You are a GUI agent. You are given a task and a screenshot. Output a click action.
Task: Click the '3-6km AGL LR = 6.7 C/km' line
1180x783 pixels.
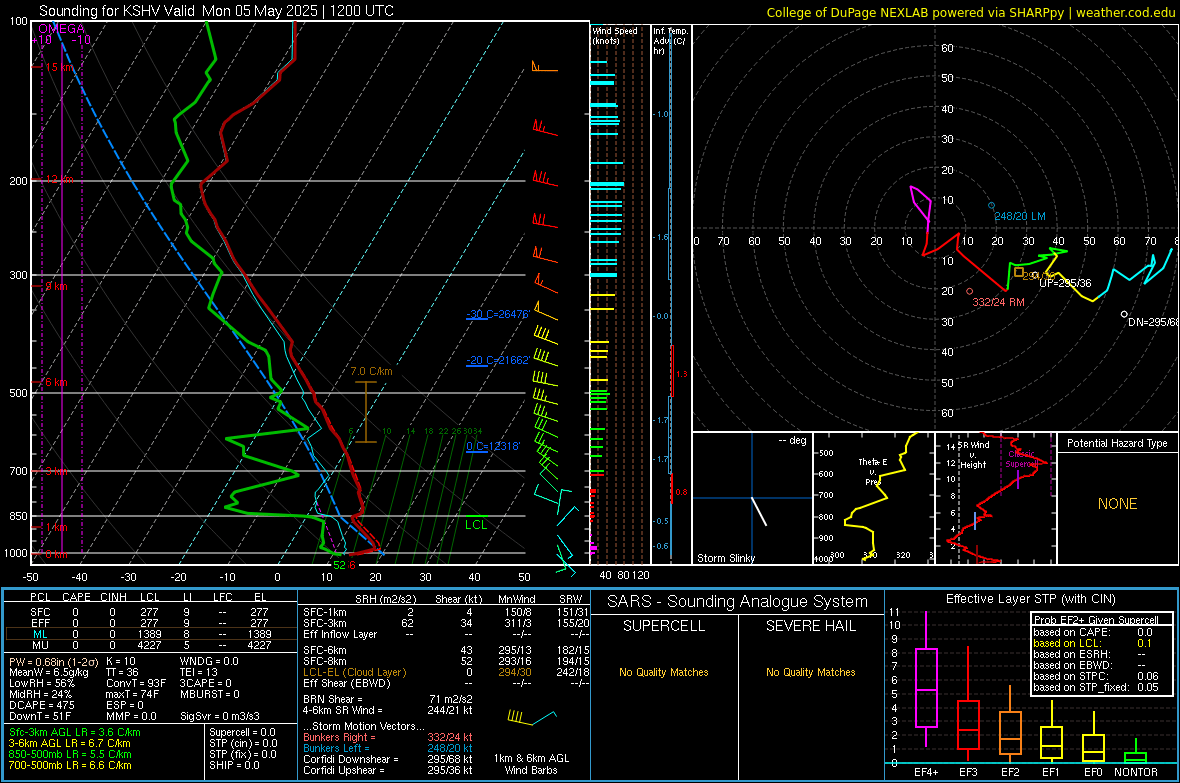tap(69, 743)
